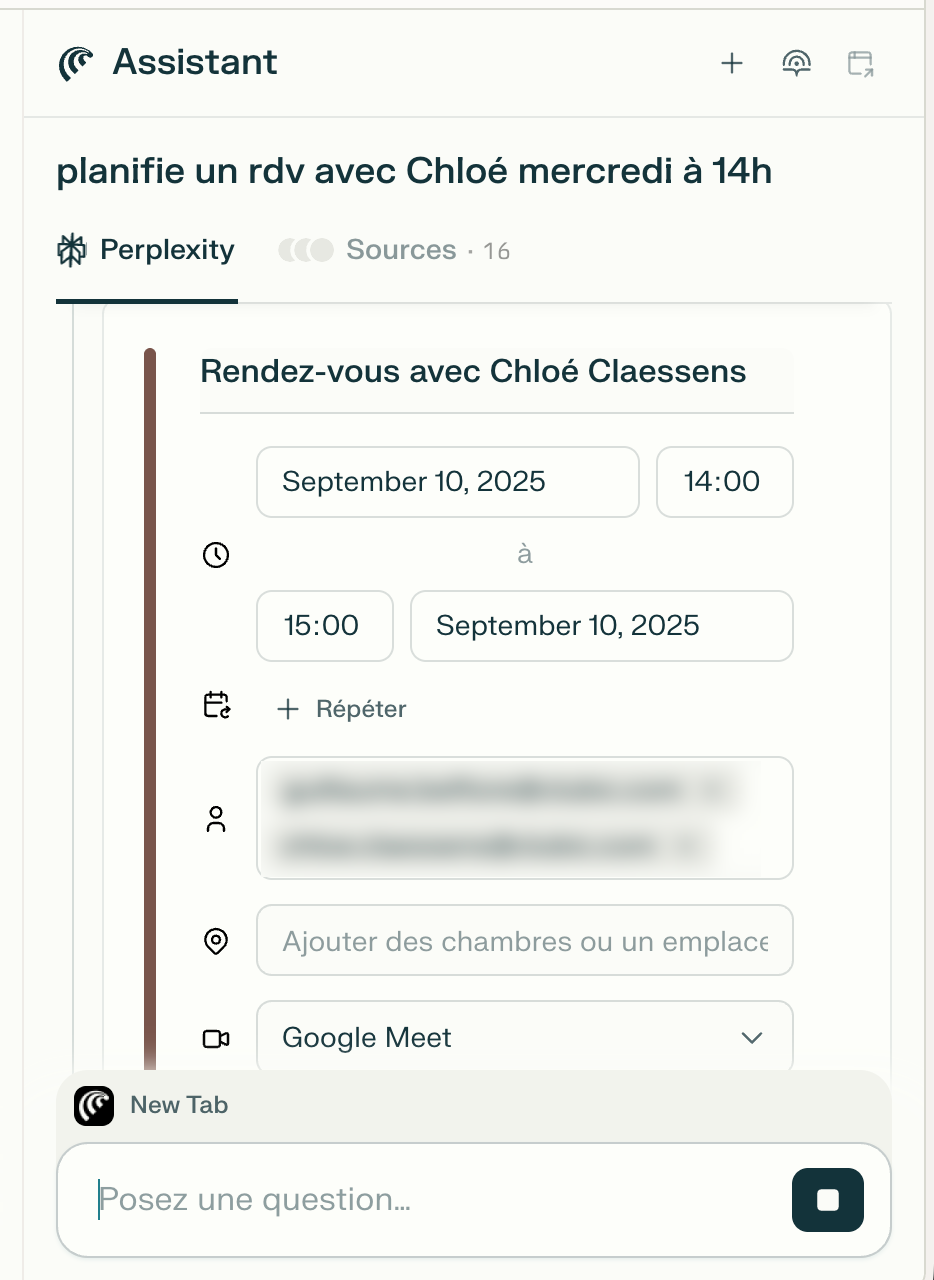Screen dimensions: 934x1280
Task: Click the clock time icon
Action: (x=216, y=555)
